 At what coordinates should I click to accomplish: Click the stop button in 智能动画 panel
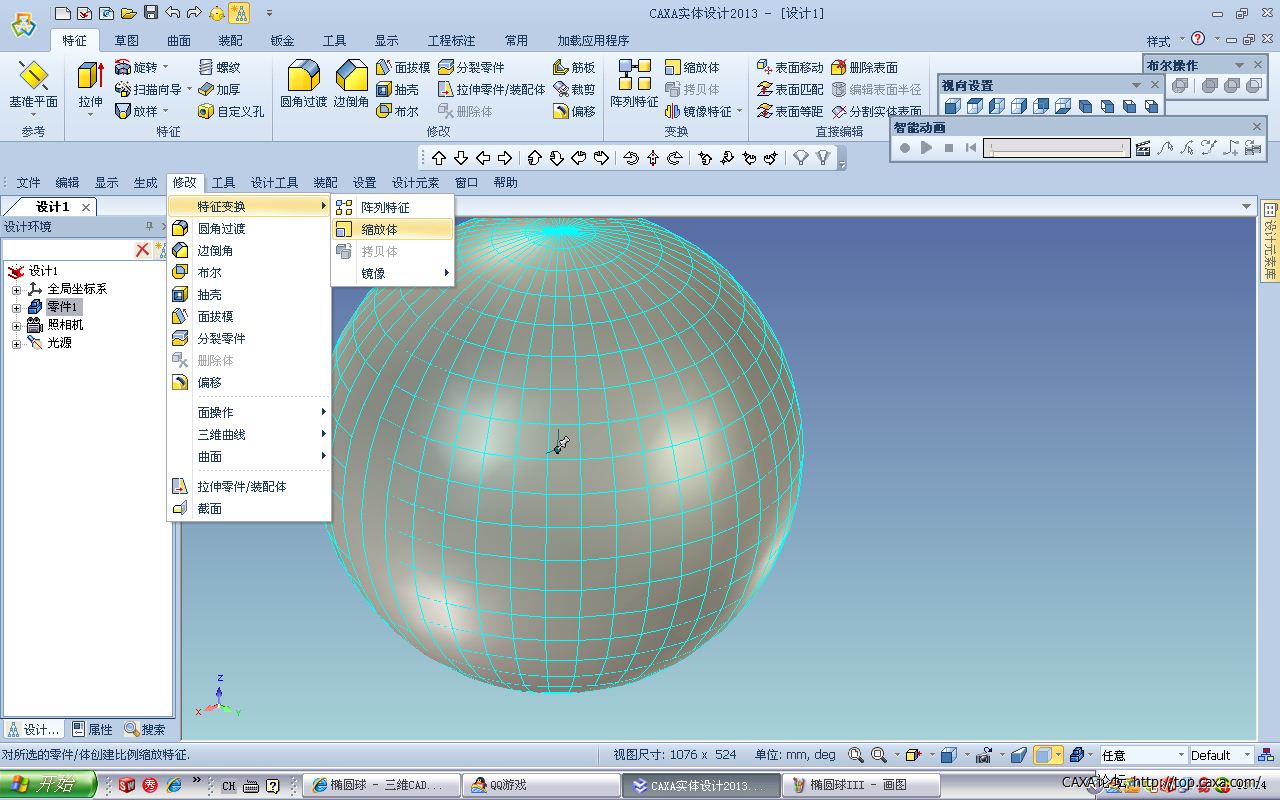pos(949,148)
